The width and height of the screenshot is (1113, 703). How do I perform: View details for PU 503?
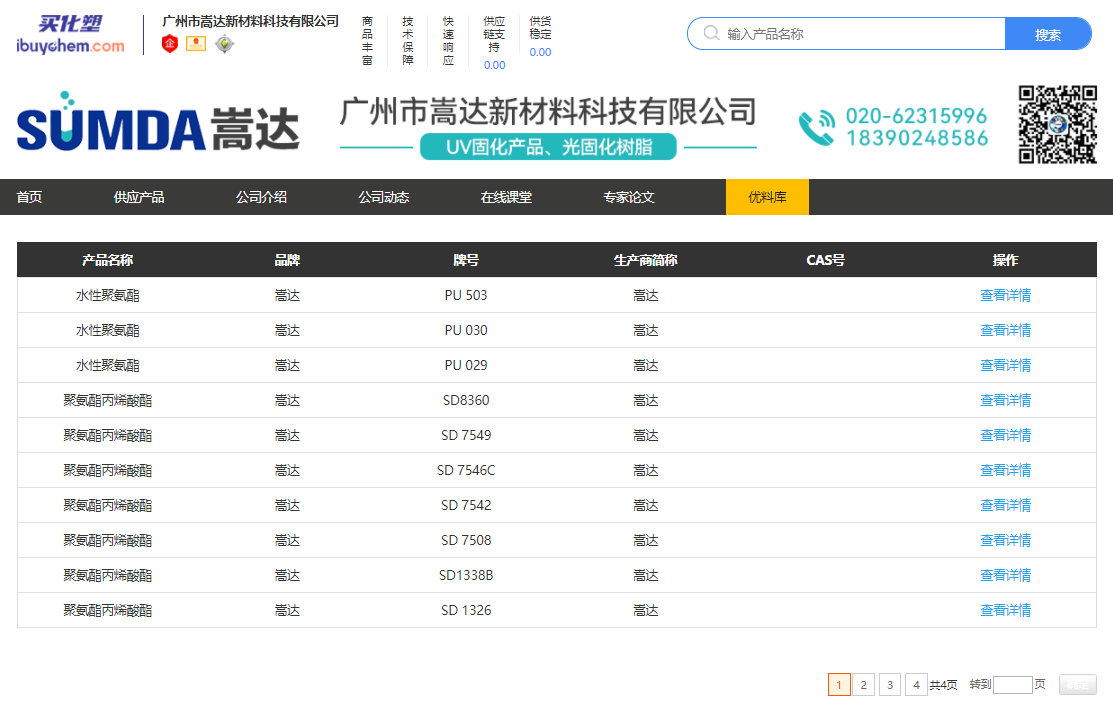point(1005,295)
